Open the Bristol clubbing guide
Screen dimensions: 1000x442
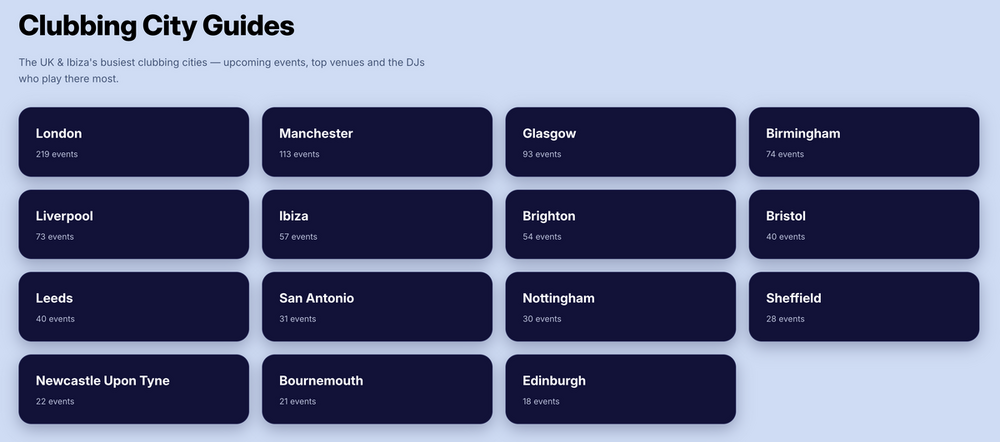coord(864,224)
